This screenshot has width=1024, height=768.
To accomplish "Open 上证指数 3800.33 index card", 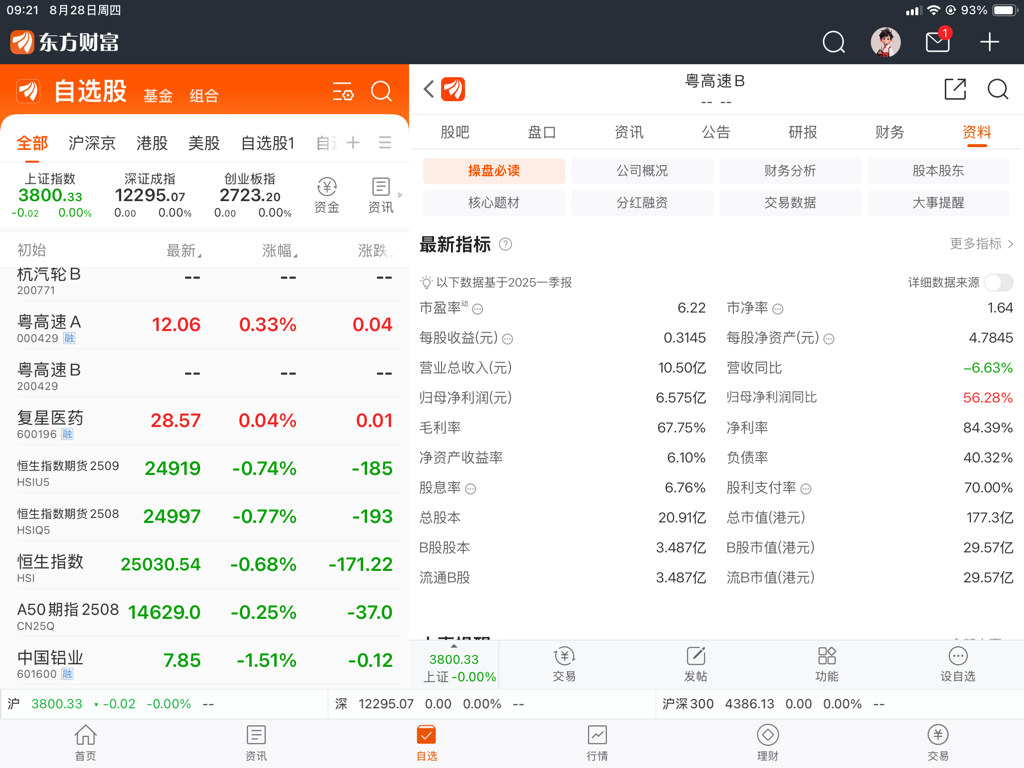I will click(51, 195).
